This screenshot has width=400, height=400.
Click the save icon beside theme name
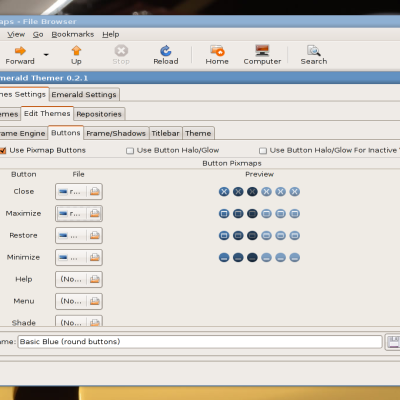393,342
